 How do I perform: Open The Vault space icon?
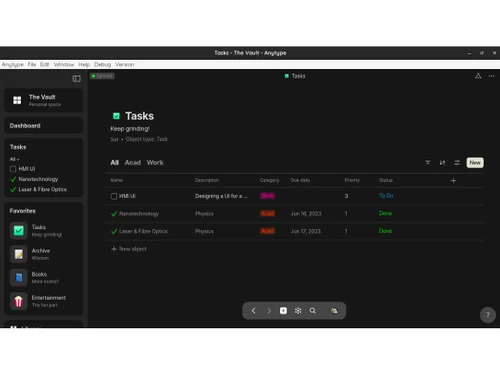click(17, 100)
